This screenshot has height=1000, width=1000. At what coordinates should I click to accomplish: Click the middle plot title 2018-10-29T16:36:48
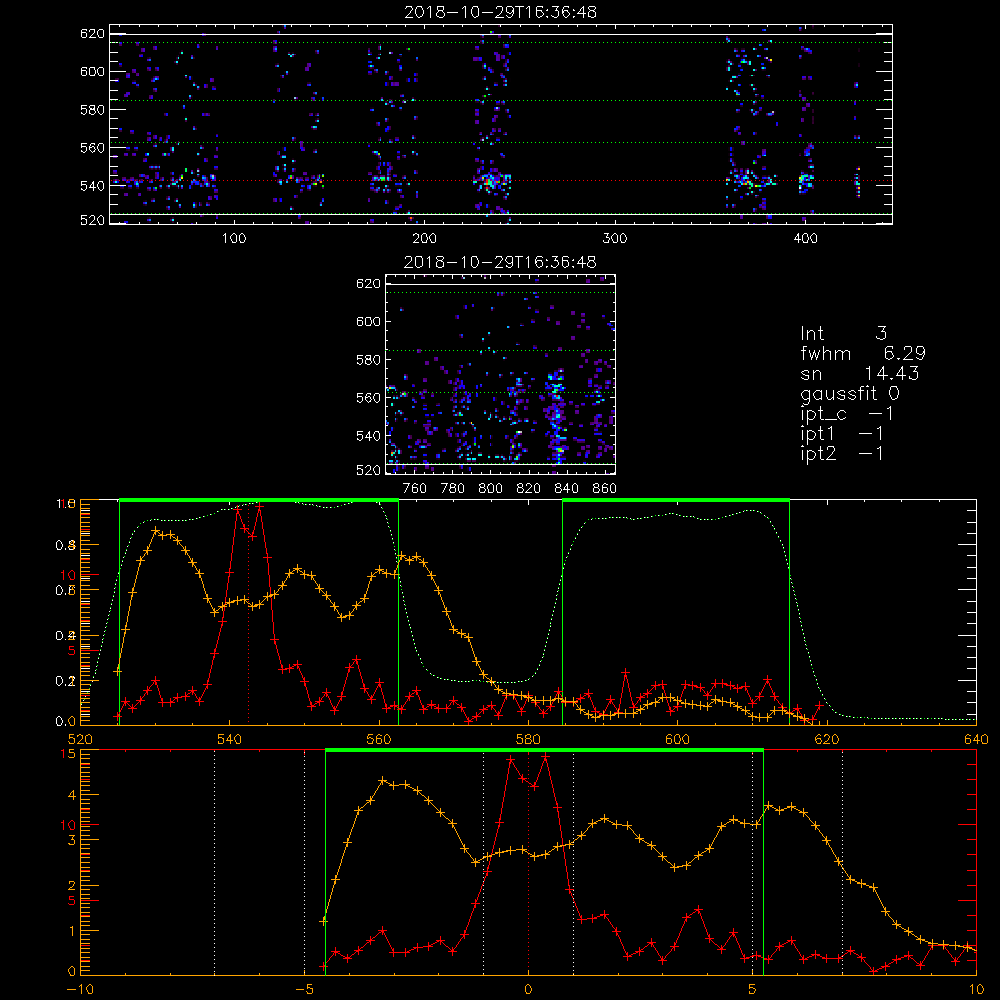pyautogui.click(x=500, y=262)
